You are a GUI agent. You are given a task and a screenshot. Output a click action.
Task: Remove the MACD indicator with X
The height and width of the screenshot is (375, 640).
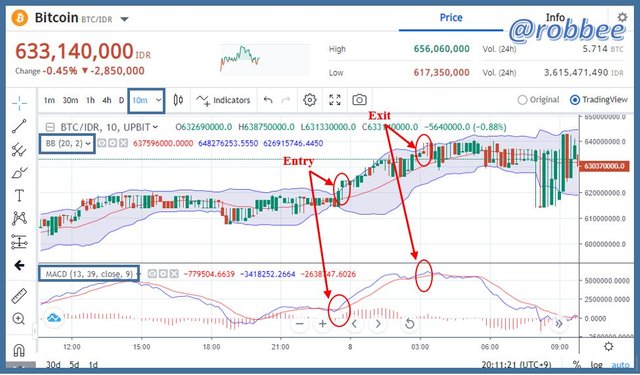point(174,274)
